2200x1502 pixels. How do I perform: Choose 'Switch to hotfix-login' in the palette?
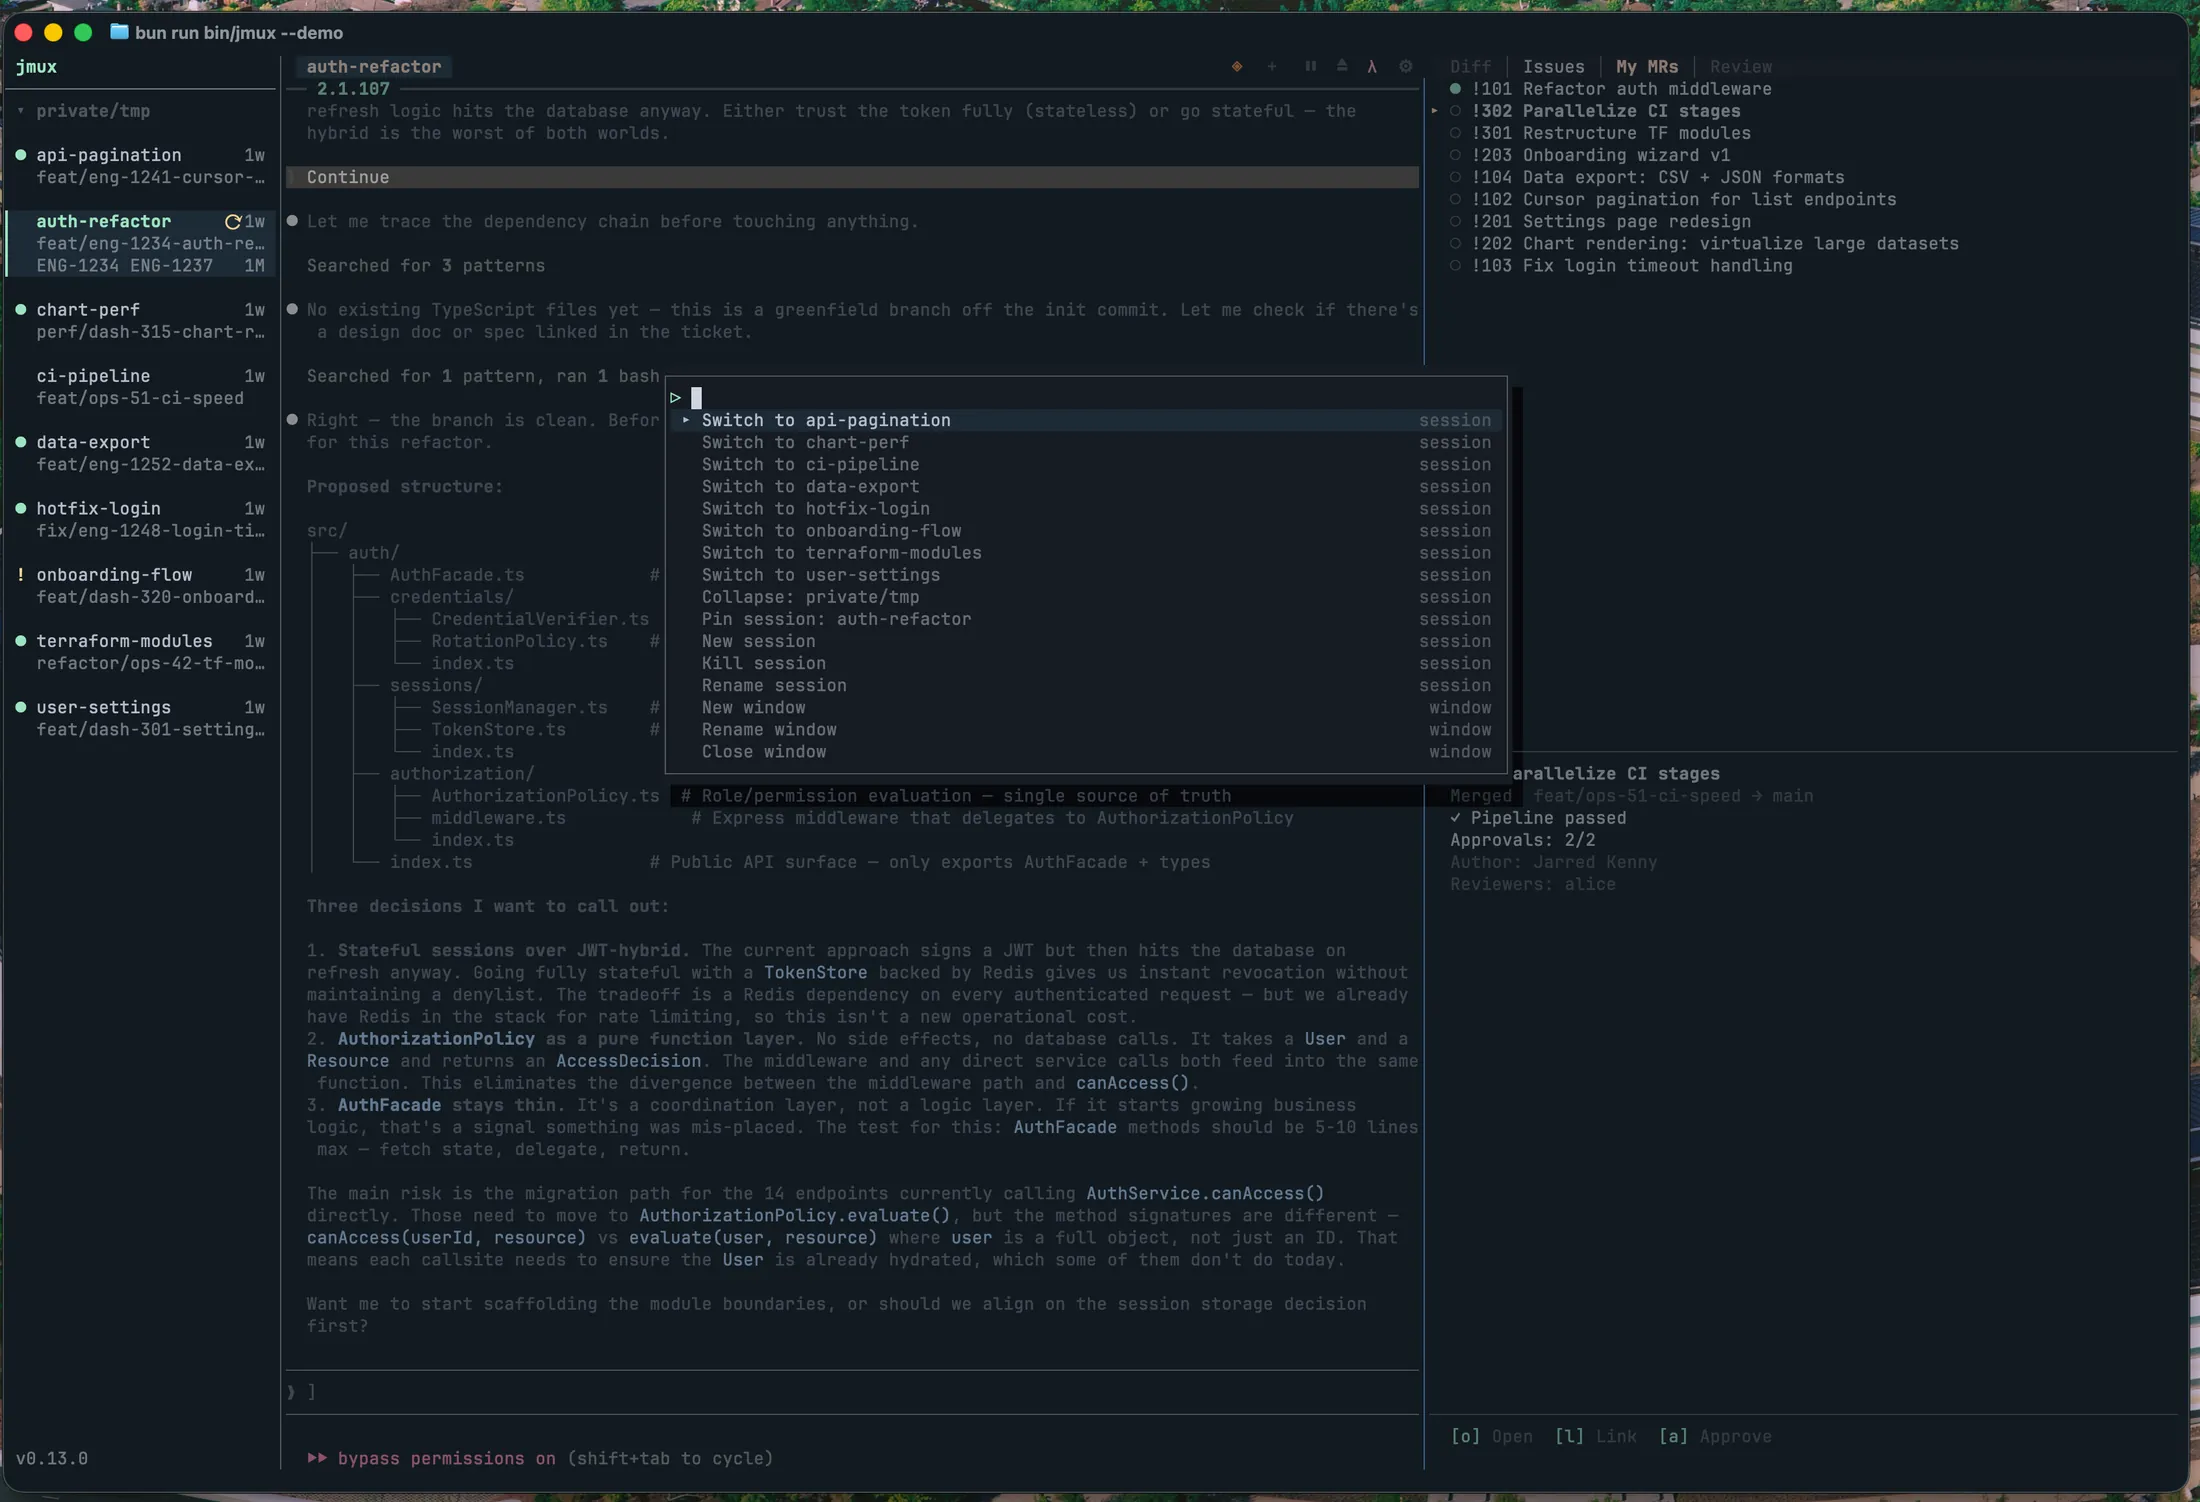(1085, 508)
